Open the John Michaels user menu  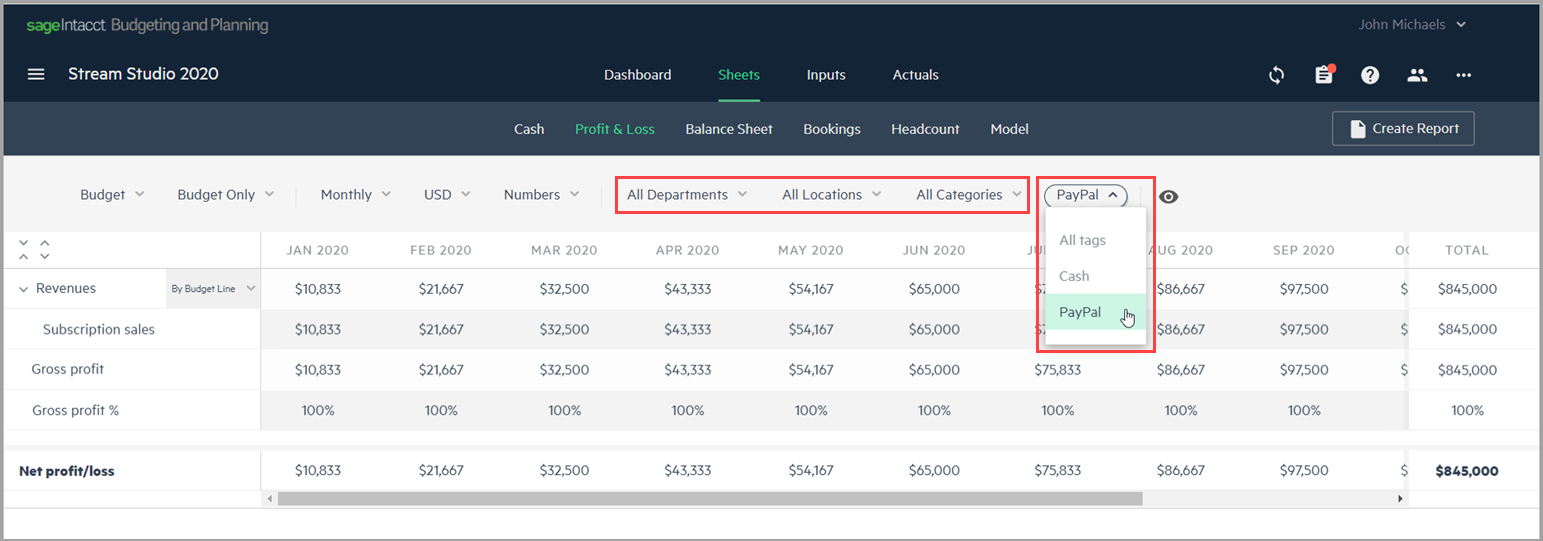pos(1412,24)
